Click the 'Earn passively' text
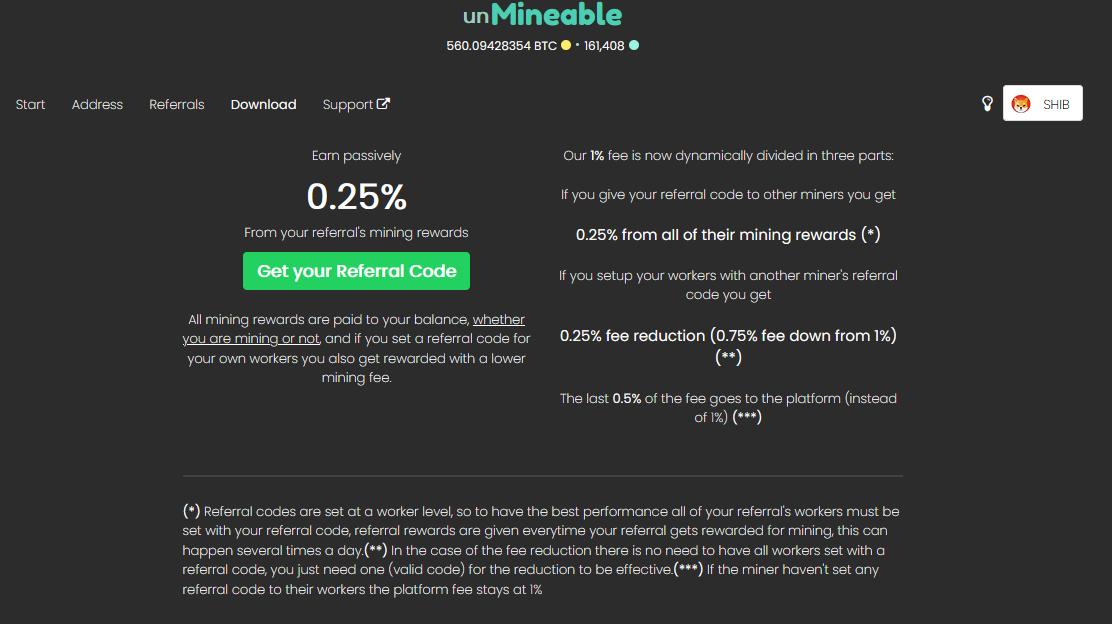This screenshot has width=1112, height=624. [356, 156]
